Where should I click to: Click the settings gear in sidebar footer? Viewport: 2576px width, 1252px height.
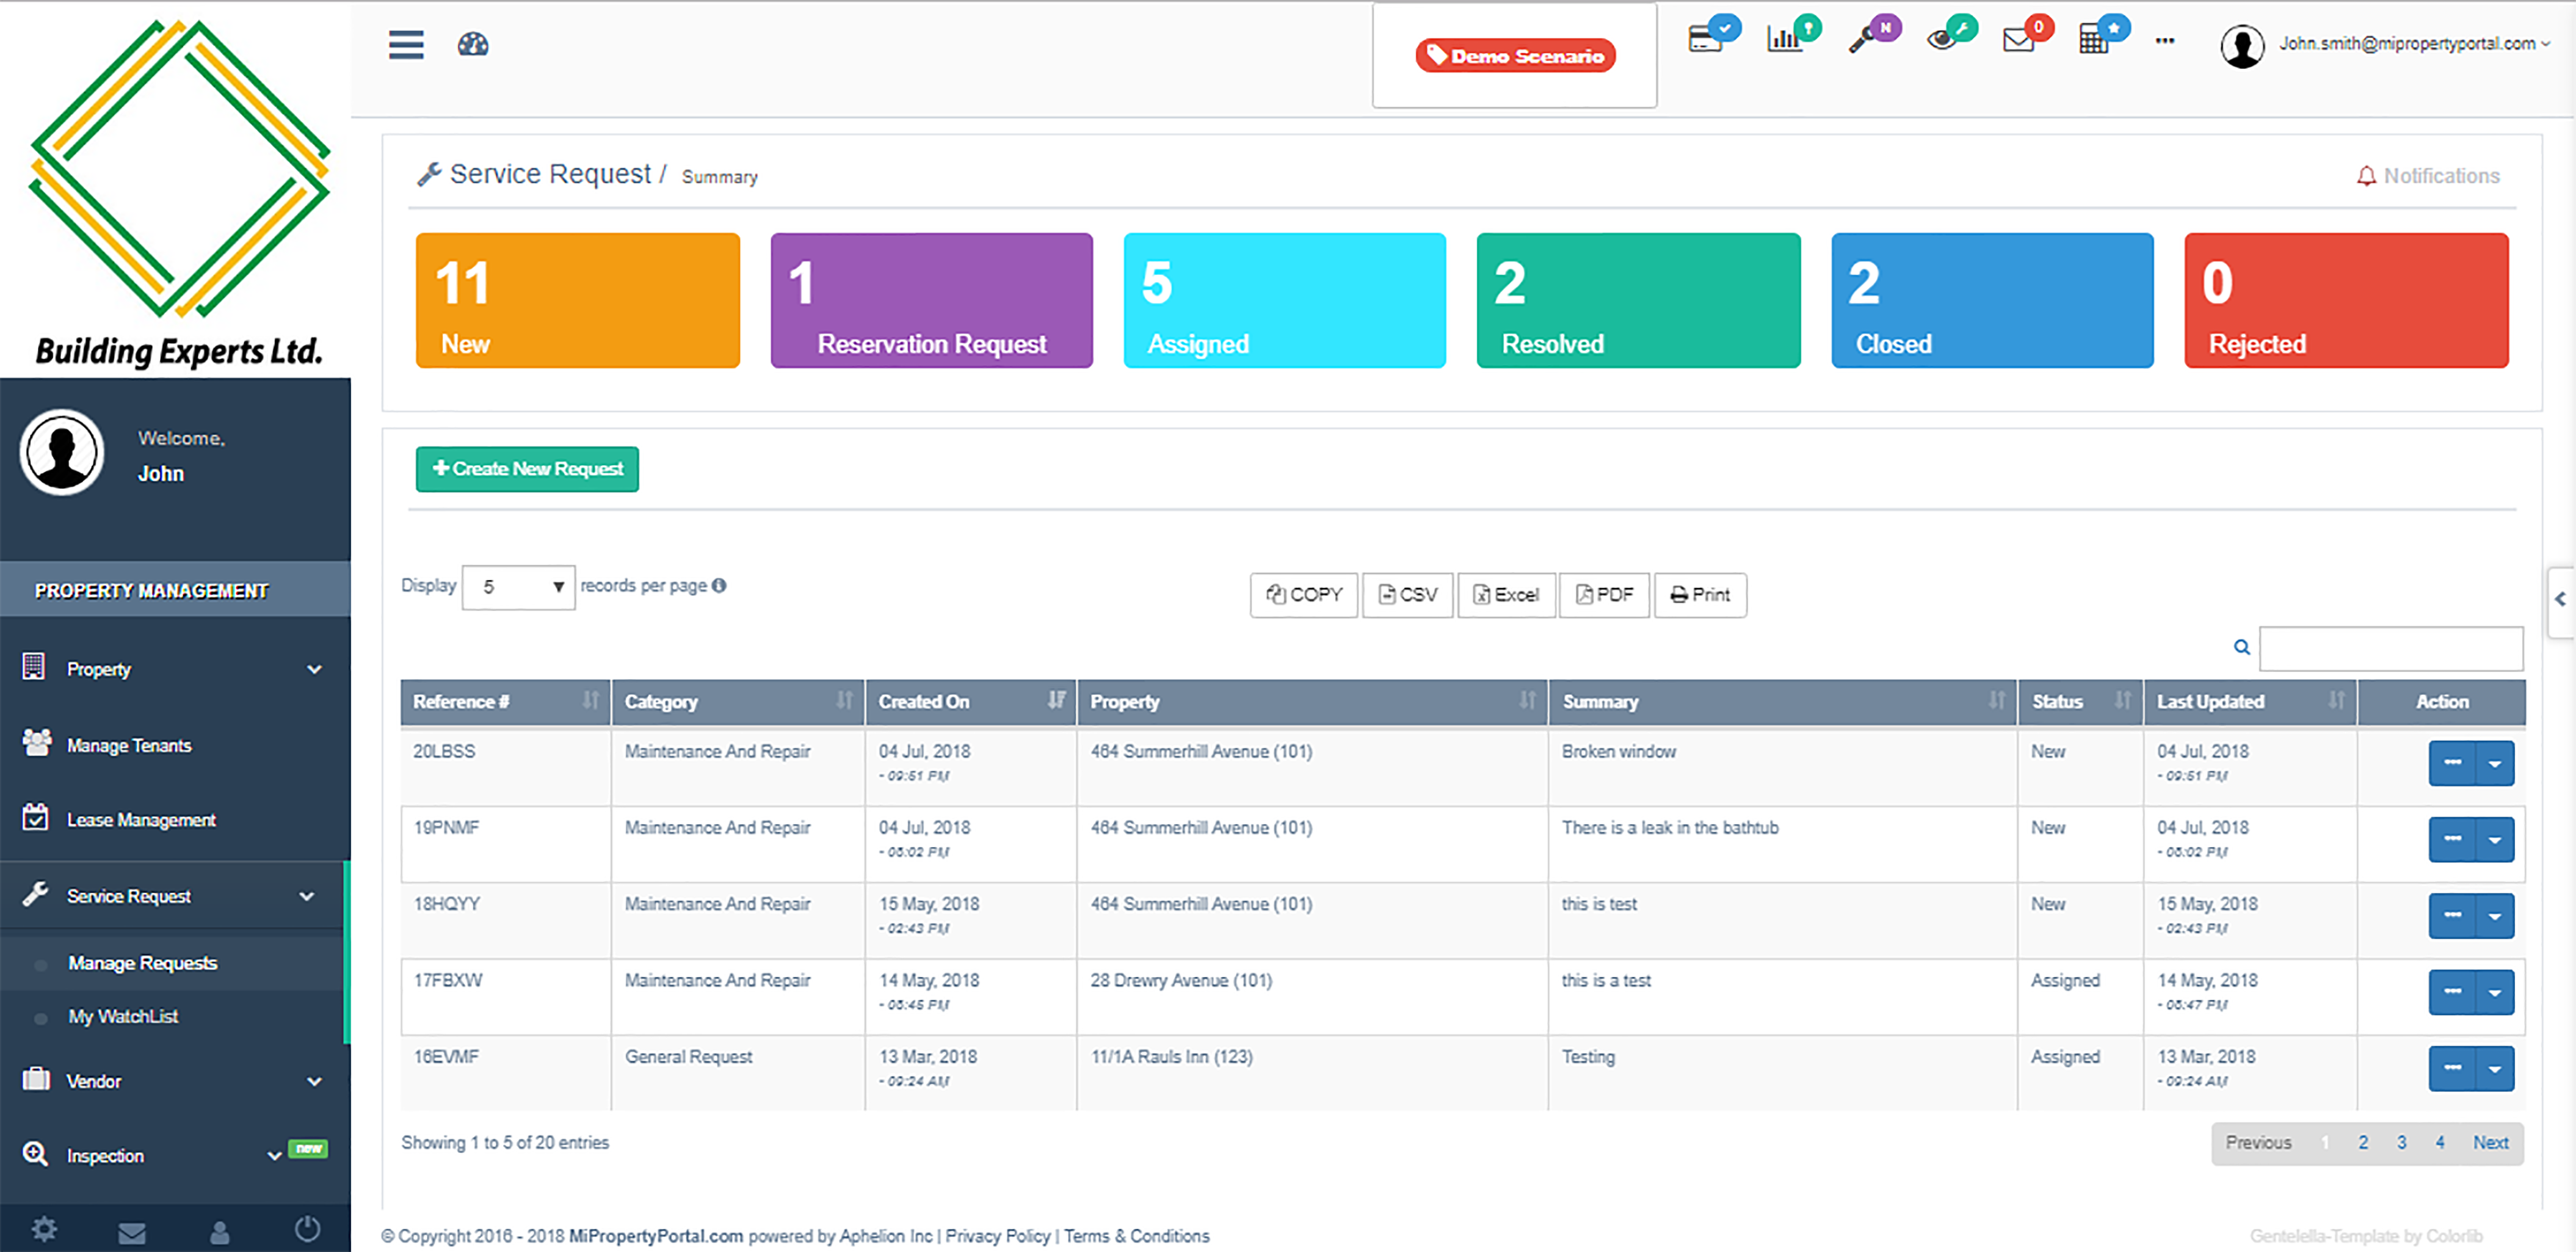tap(44, 1230)
